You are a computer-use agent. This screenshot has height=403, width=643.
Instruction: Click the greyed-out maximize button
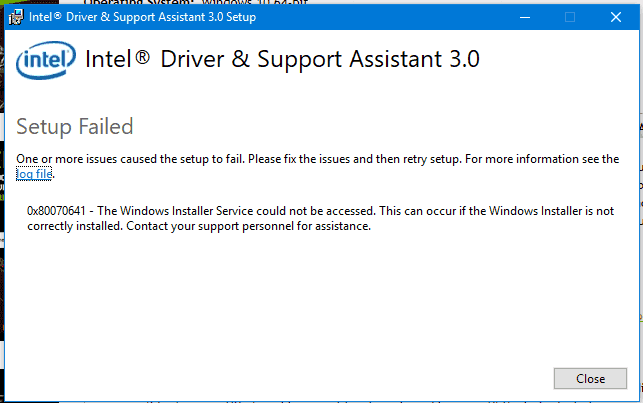click(x=570, y=17)
